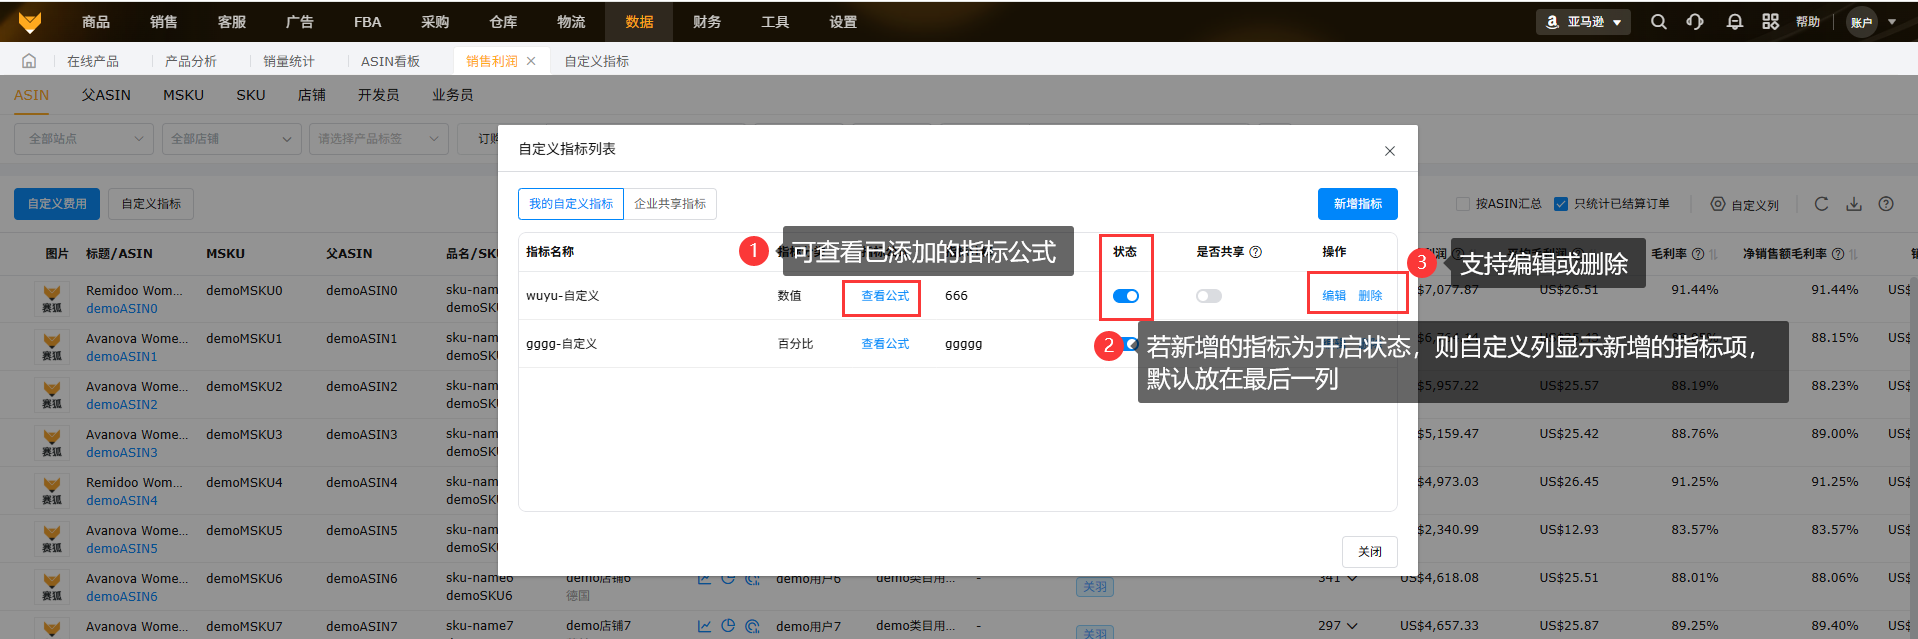
Task: Open the customer service headset icon
Action: point(1695,22)
